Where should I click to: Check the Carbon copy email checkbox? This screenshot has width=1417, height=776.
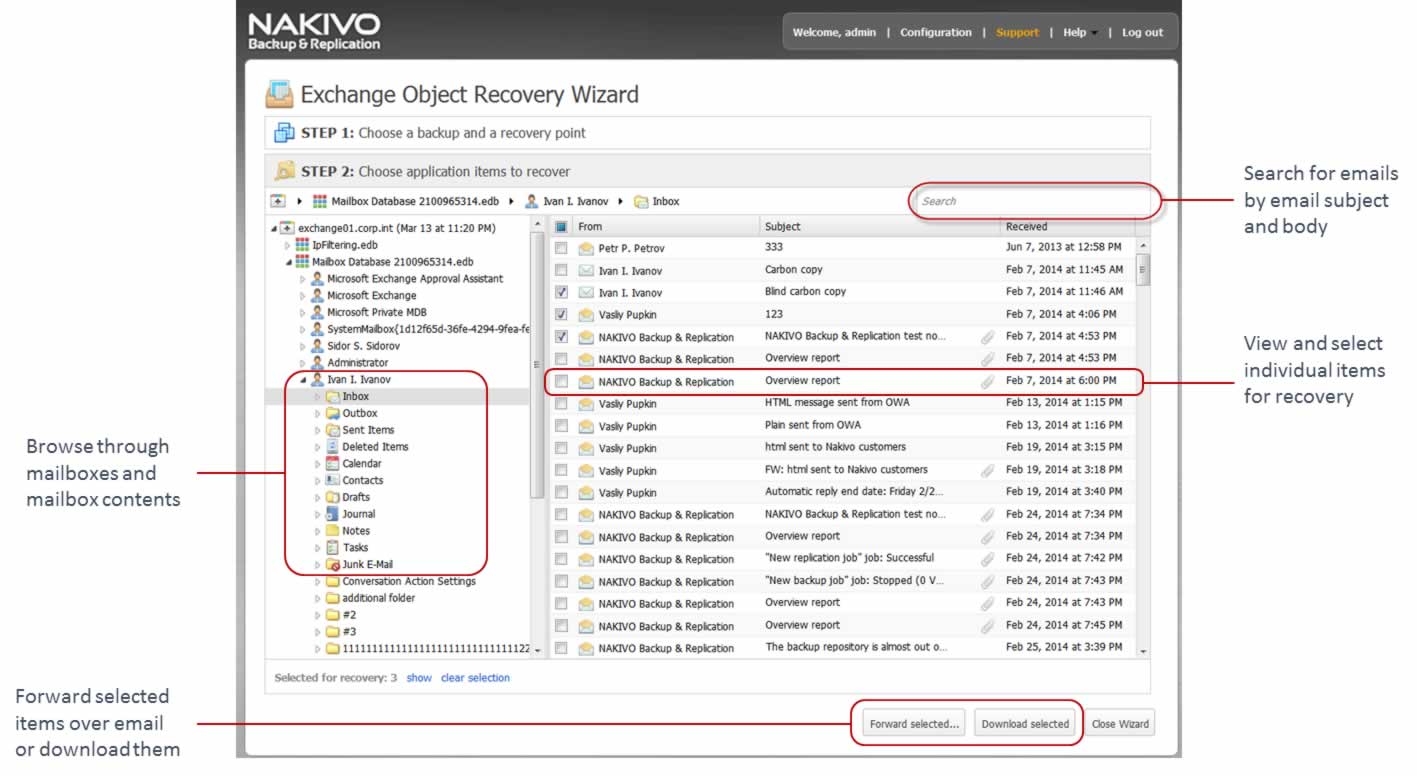pyautogui.click(x=561, y=270)
